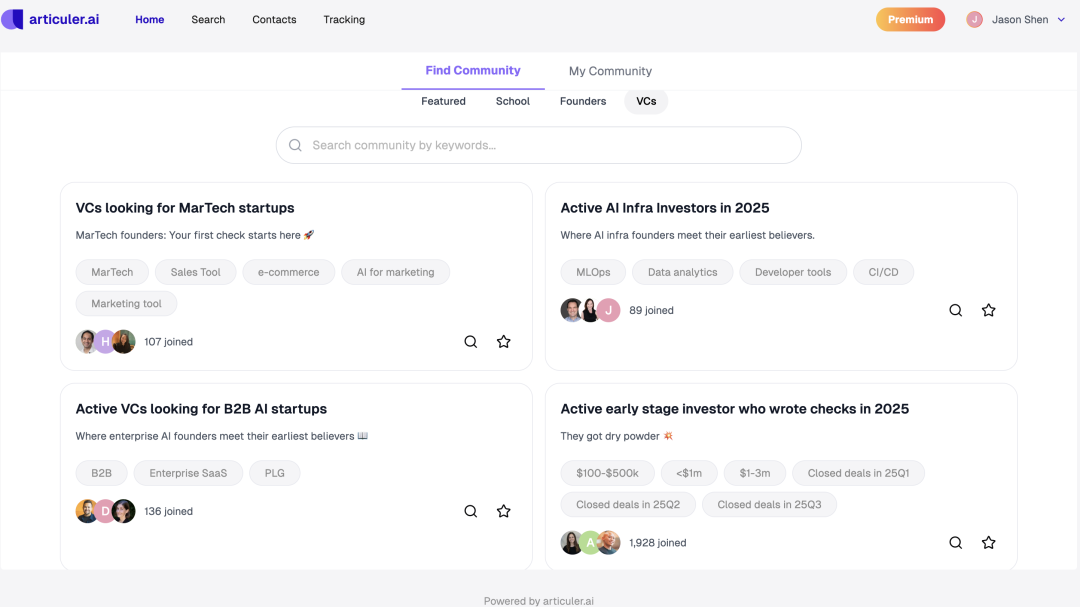
Task: Star the VCs looking for MarTech community
Action: [x=504, y=342]
